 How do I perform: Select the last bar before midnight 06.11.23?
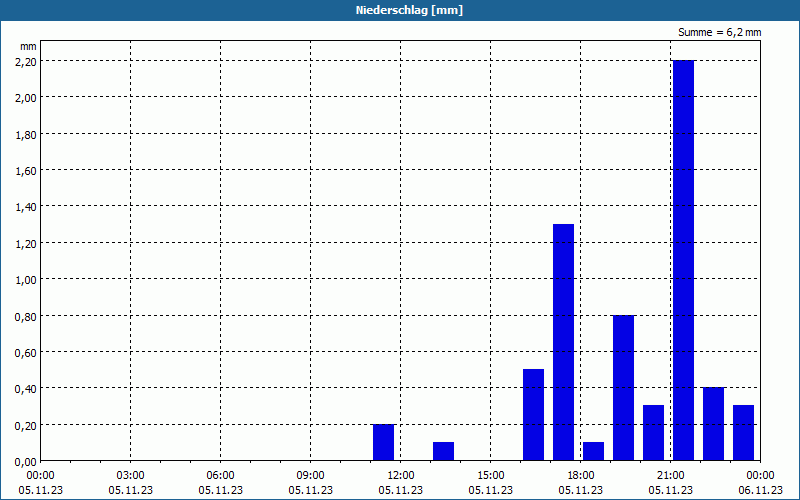click(743, 433)
